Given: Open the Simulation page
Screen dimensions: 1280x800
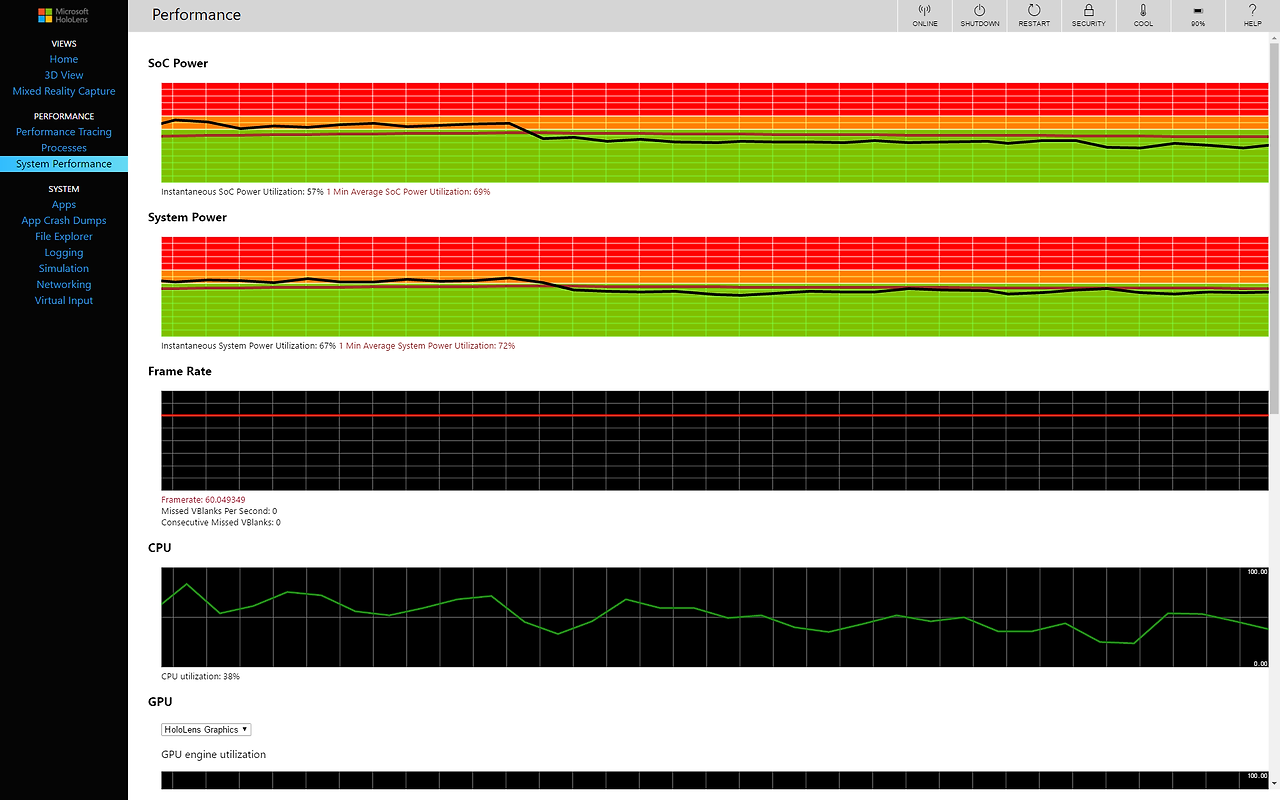Looking at the screenshot, I should click(64, 269).
